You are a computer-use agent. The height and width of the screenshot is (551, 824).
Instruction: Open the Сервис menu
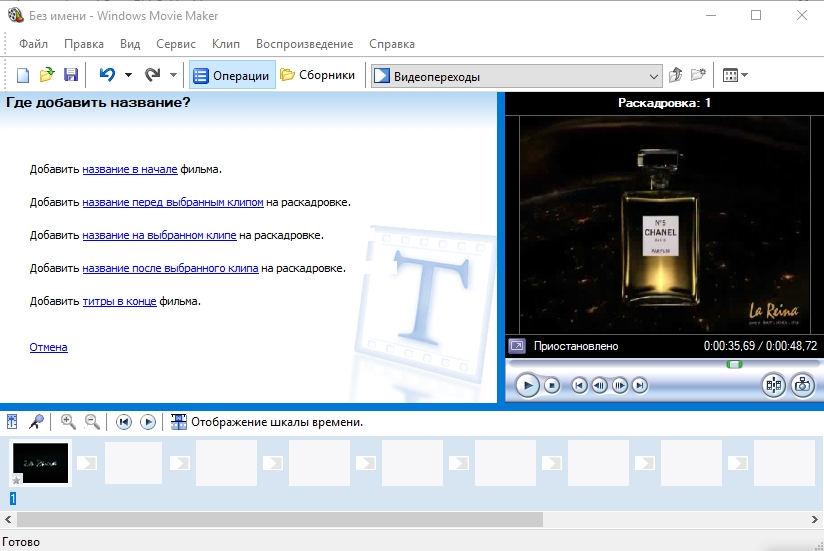coord(176,44)
